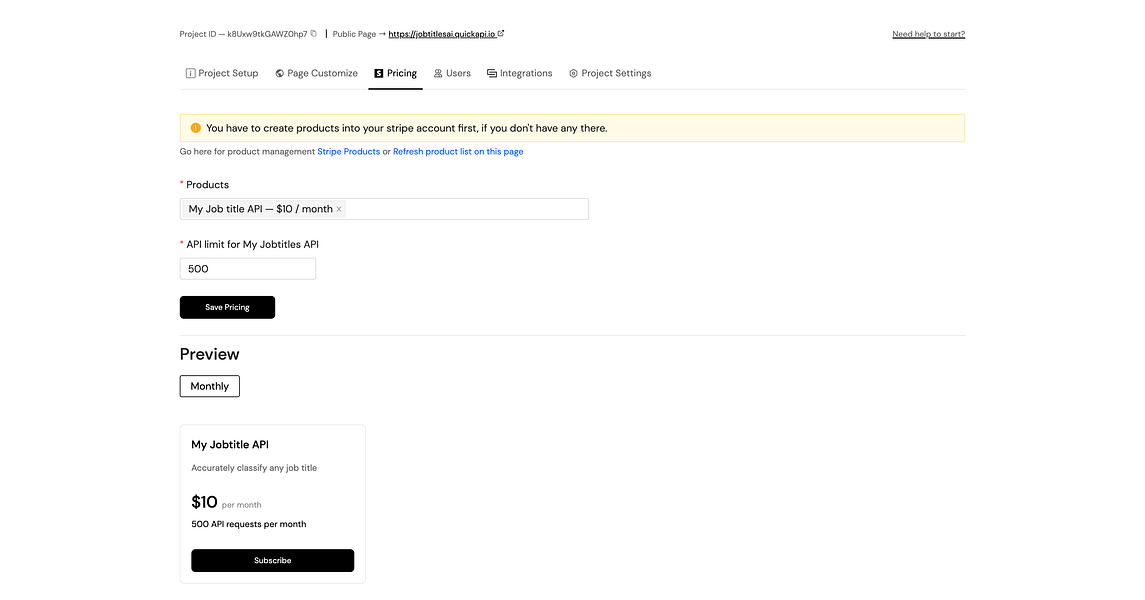Screen dimensions: 1145x600
Task: Click the globe icon for Page Customize
Action: (280, 73)
